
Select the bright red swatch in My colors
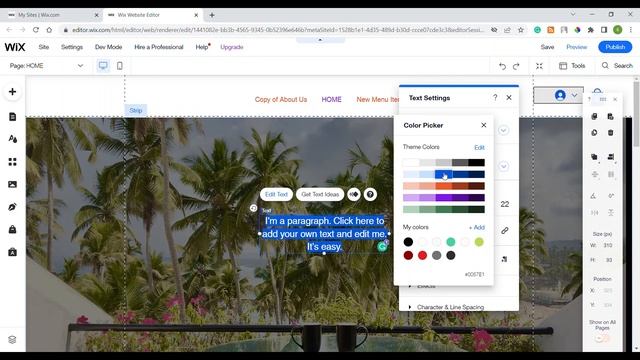pyautogui.click(x=422, y=256)
